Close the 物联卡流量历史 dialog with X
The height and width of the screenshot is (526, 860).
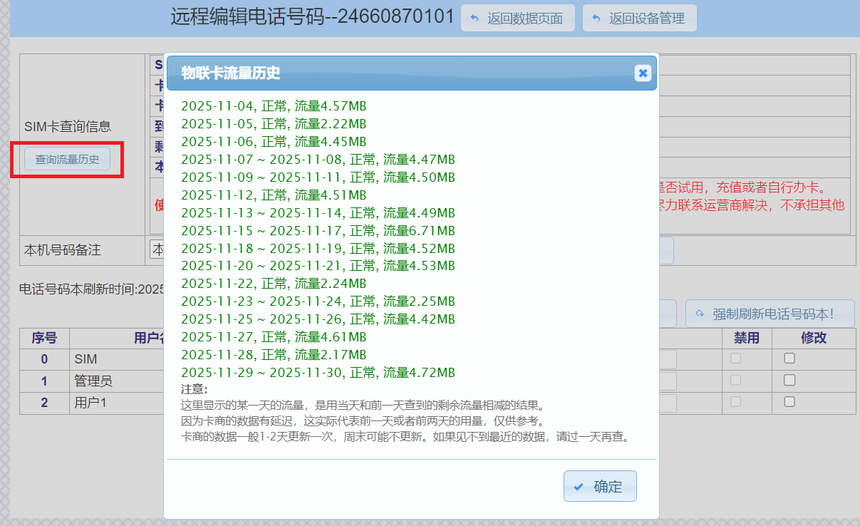643,73
